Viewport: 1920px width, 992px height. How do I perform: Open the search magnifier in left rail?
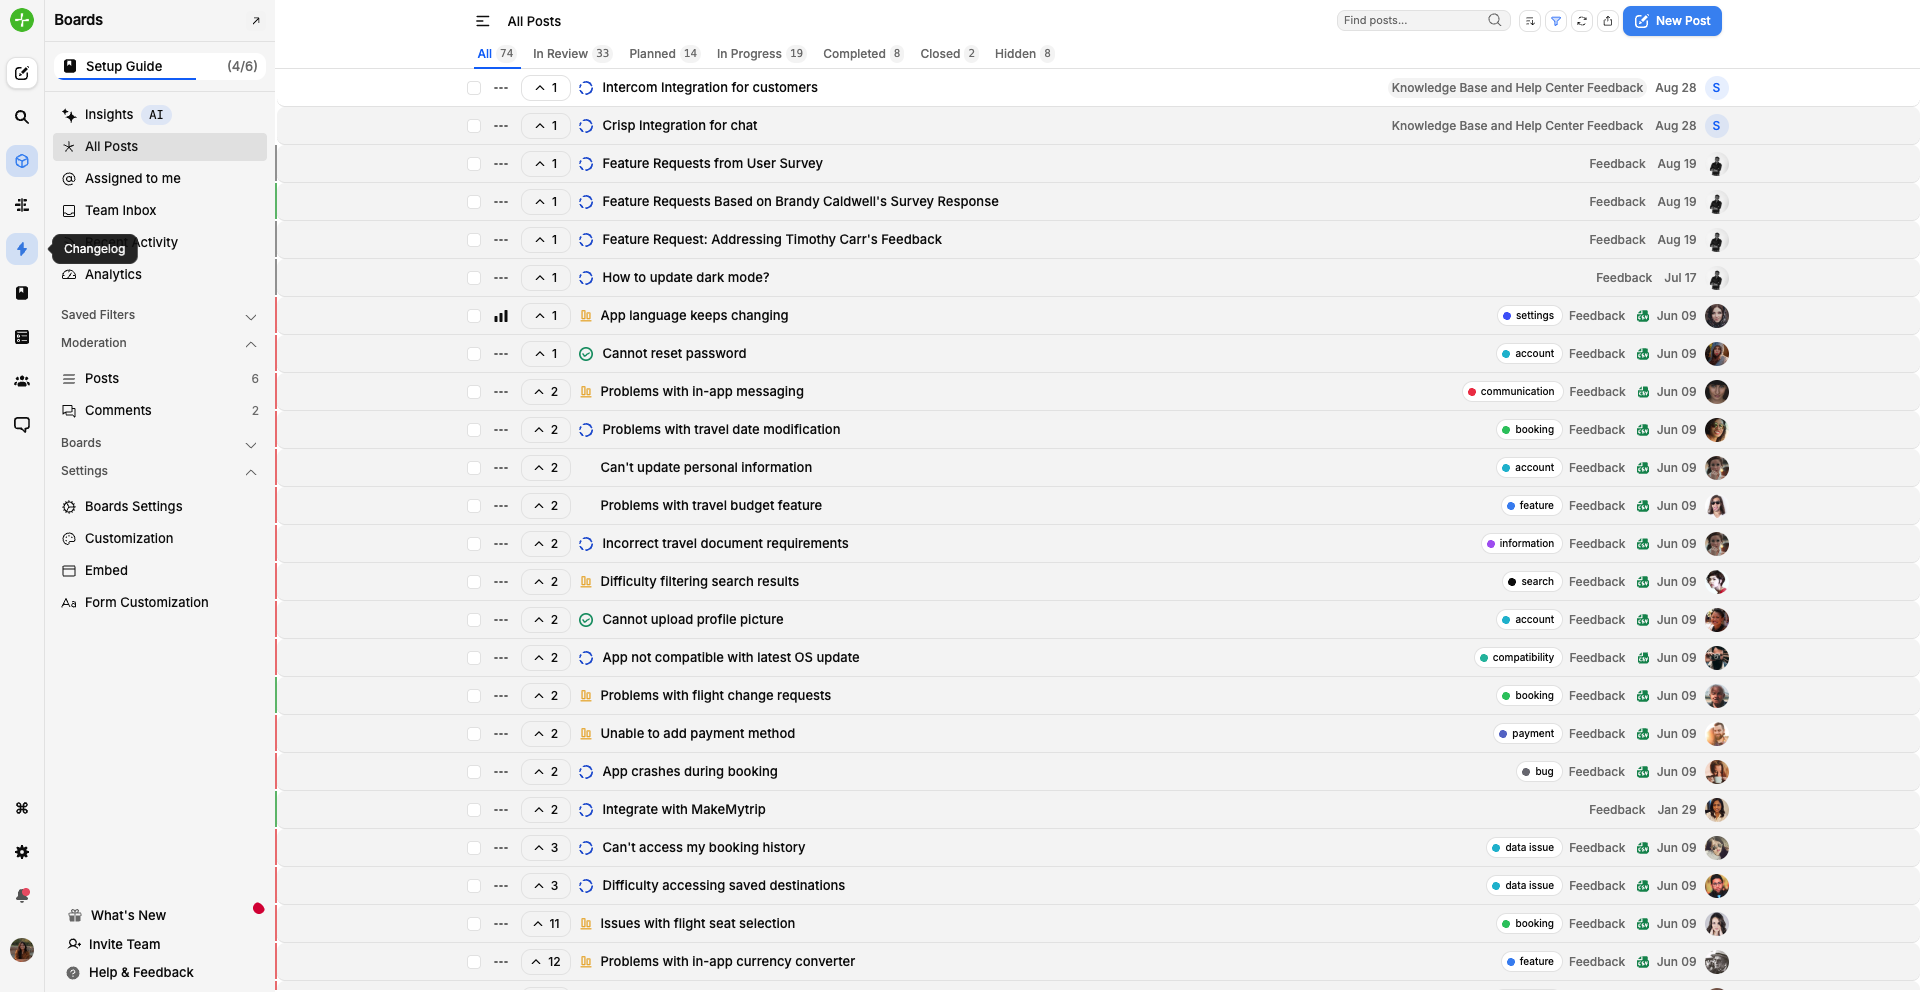point(22,117)
